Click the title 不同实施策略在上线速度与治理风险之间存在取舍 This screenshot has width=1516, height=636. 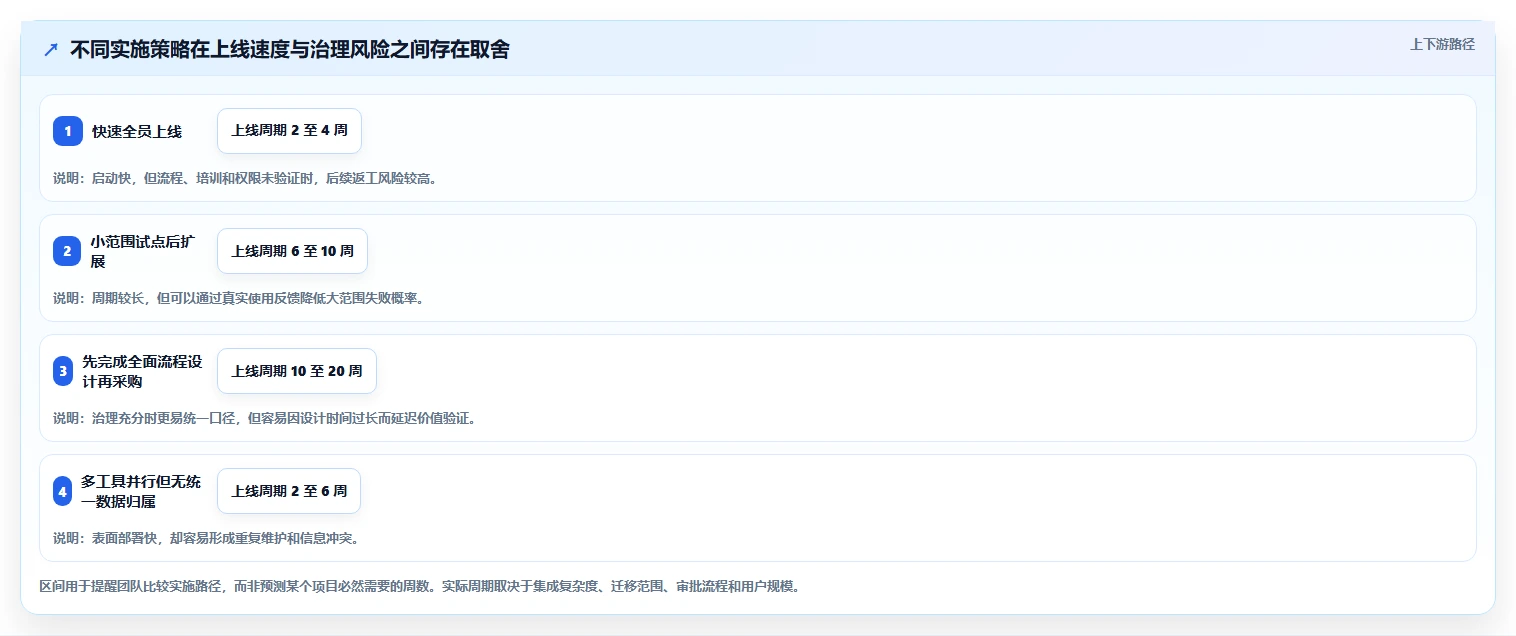coord(290,50)
